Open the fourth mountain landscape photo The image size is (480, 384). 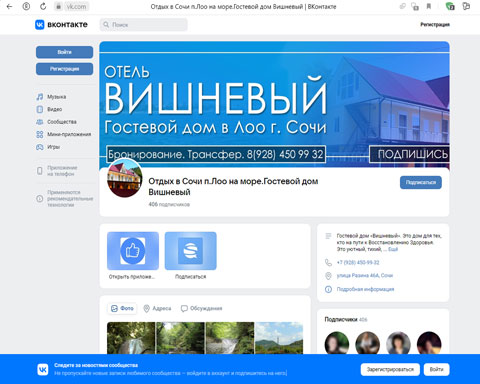click(279, 338)
